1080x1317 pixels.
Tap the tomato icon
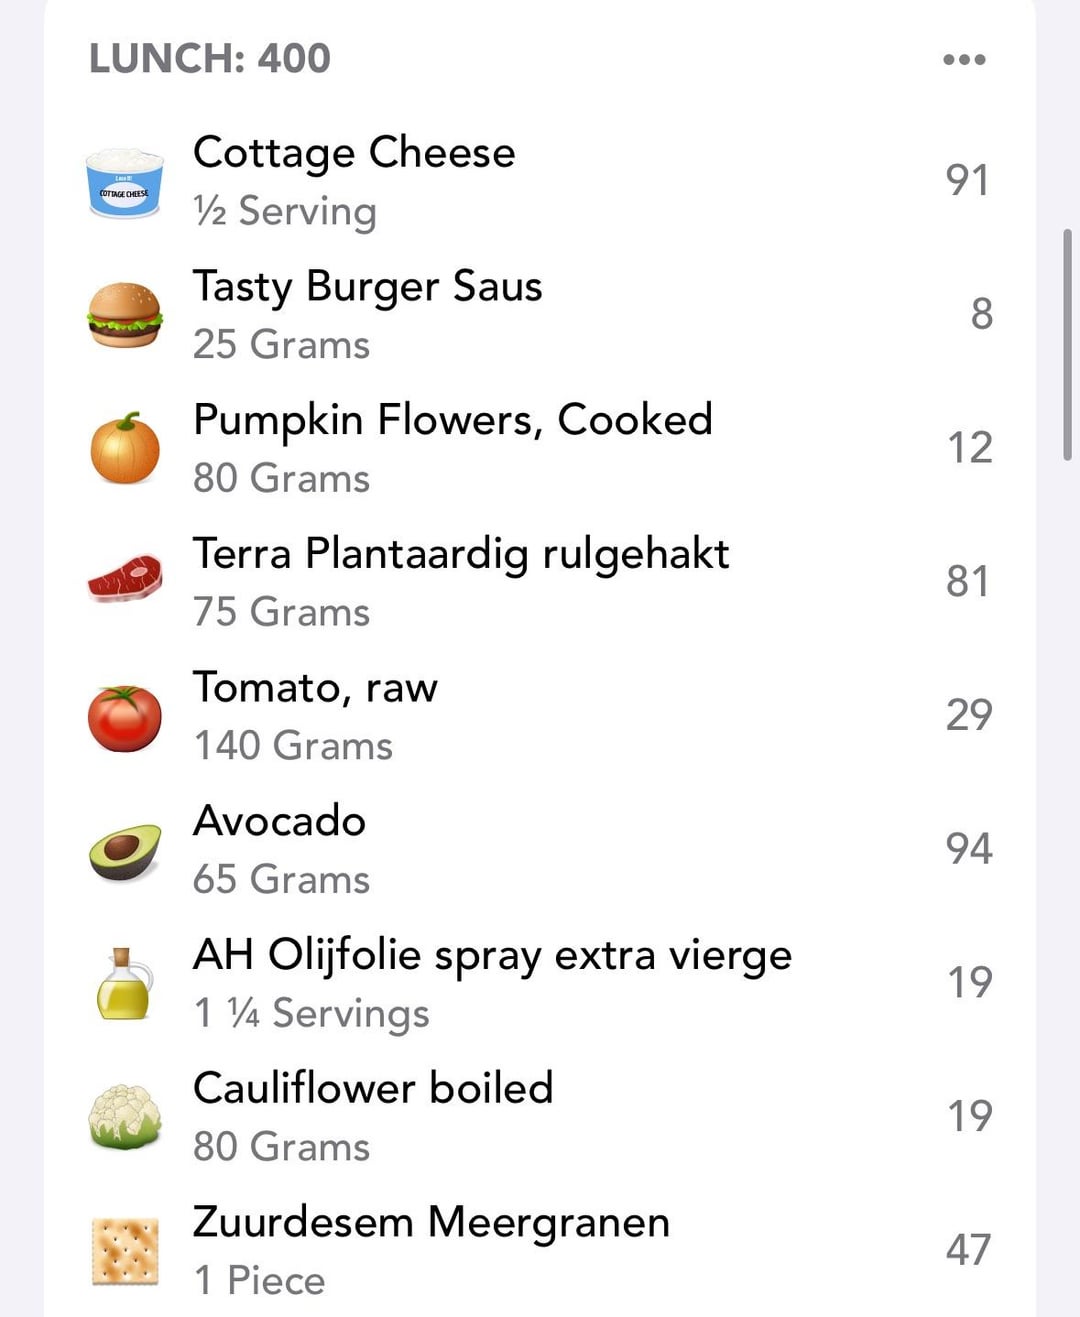pyautogui.click(x=124, y=716)
